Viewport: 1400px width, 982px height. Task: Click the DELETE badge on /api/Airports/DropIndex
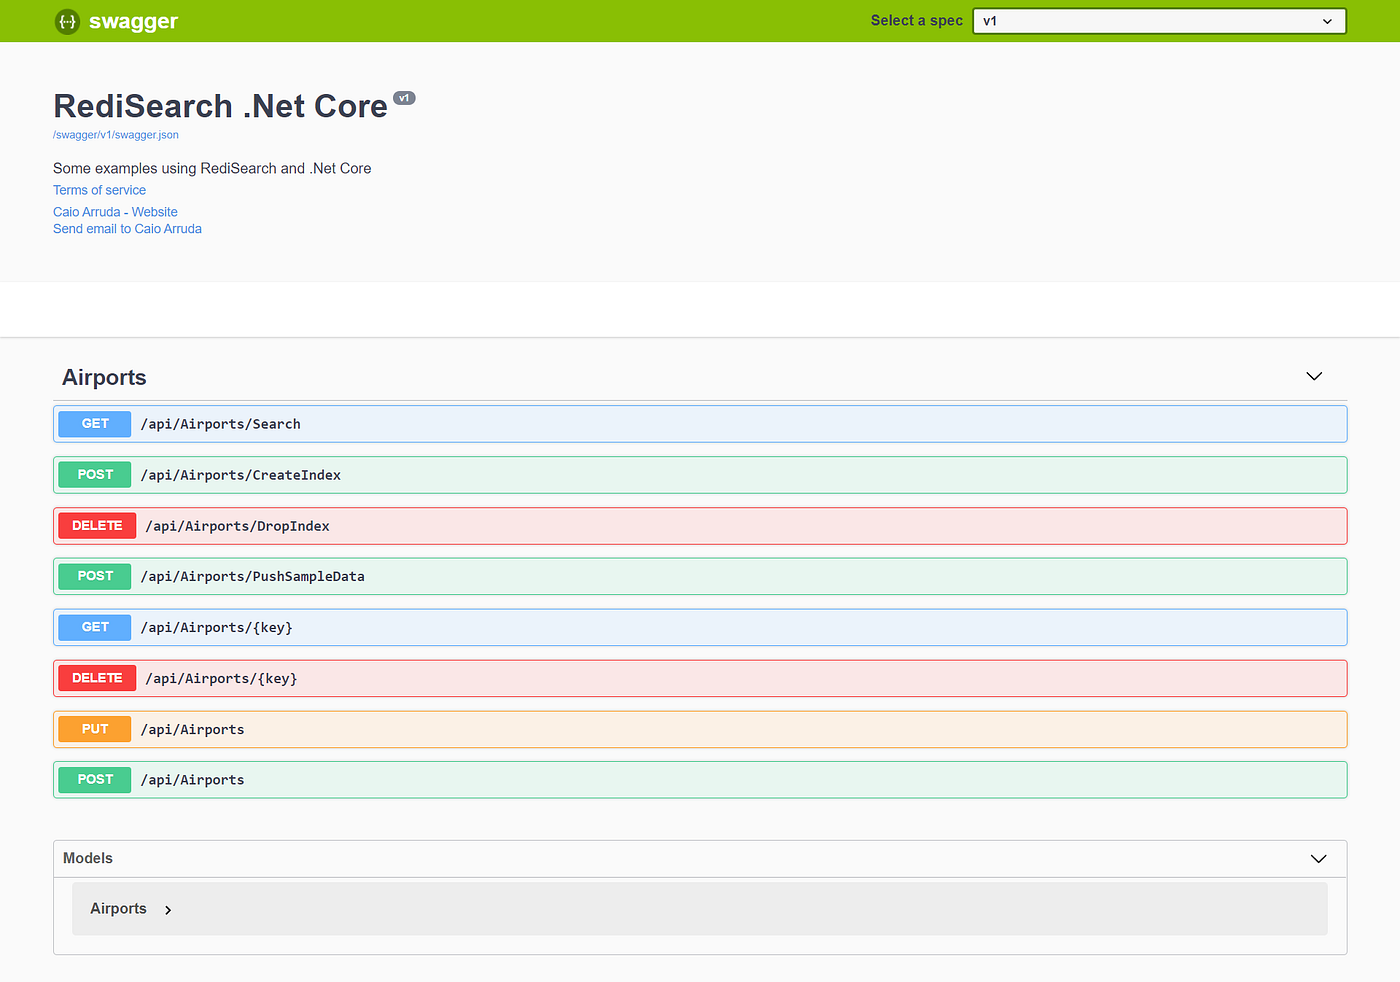coord(96,525)
